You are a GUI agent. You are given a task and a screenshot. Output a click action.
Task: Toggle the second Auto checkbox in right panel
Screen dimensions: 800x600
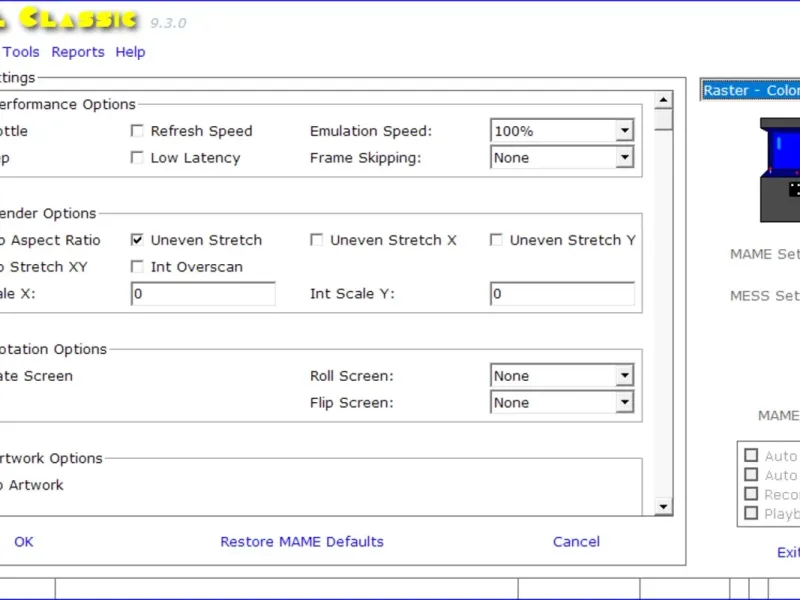click(751, 474)
